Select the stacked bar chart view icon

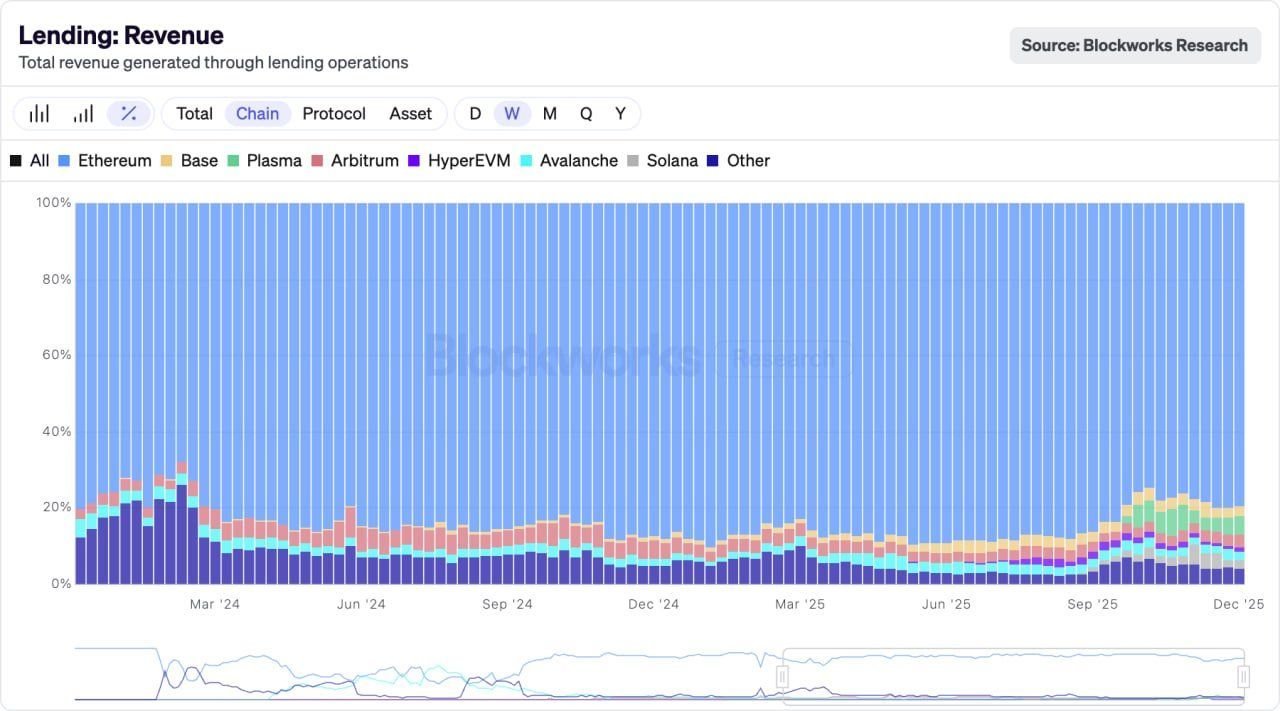click(84, 113)
